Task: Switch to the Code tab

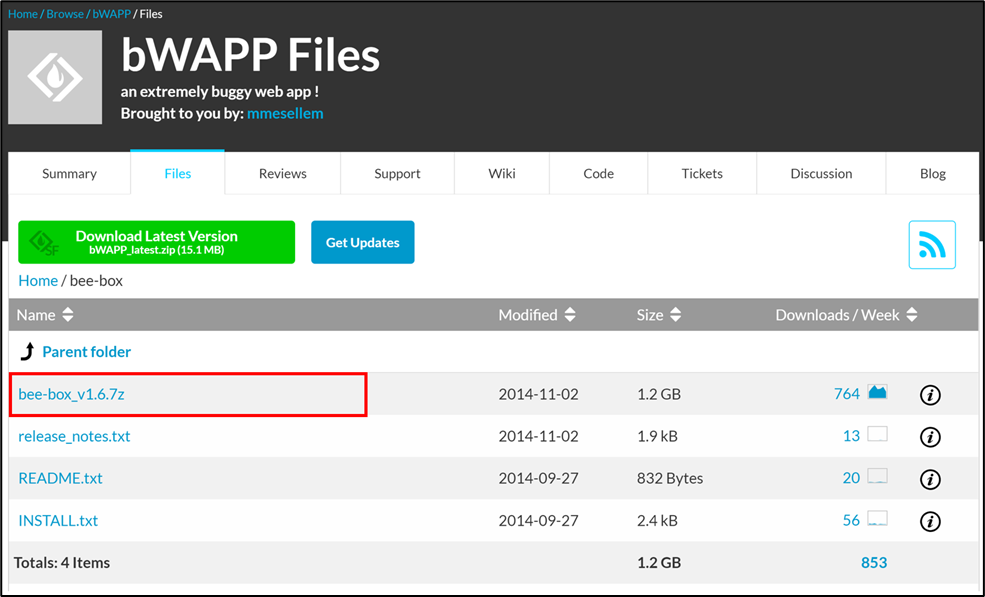Action: 598,173
